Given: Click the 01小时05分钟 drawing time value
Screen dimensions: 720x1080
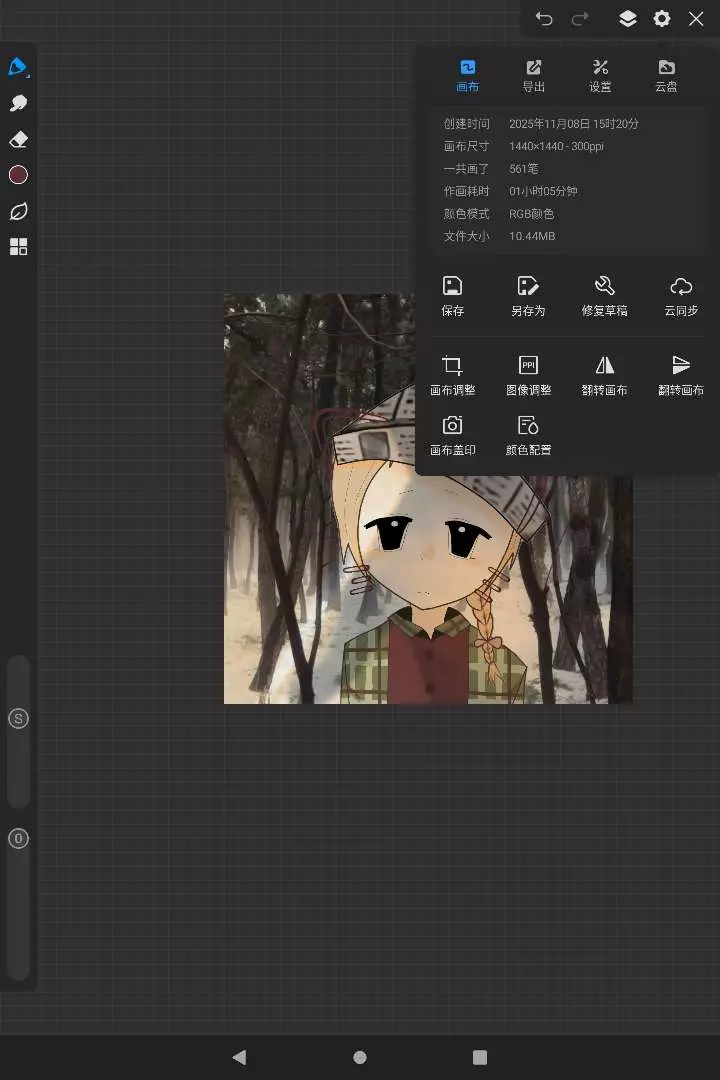Looking at the screenshot, I should click(x=543, y=191).
